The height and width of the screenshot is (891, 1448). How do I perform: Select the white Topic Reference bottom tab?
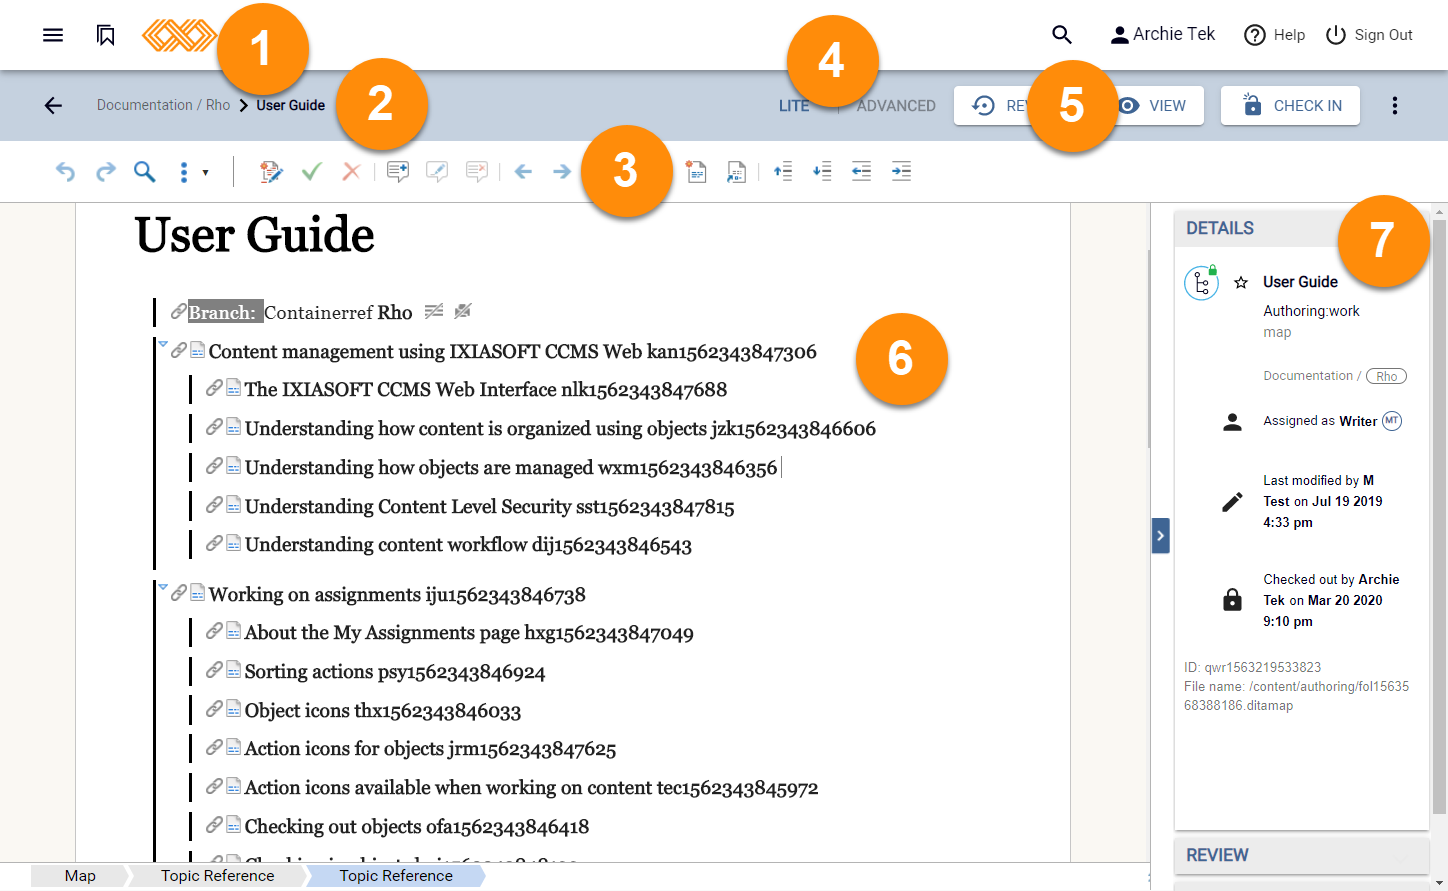(217, 876)
